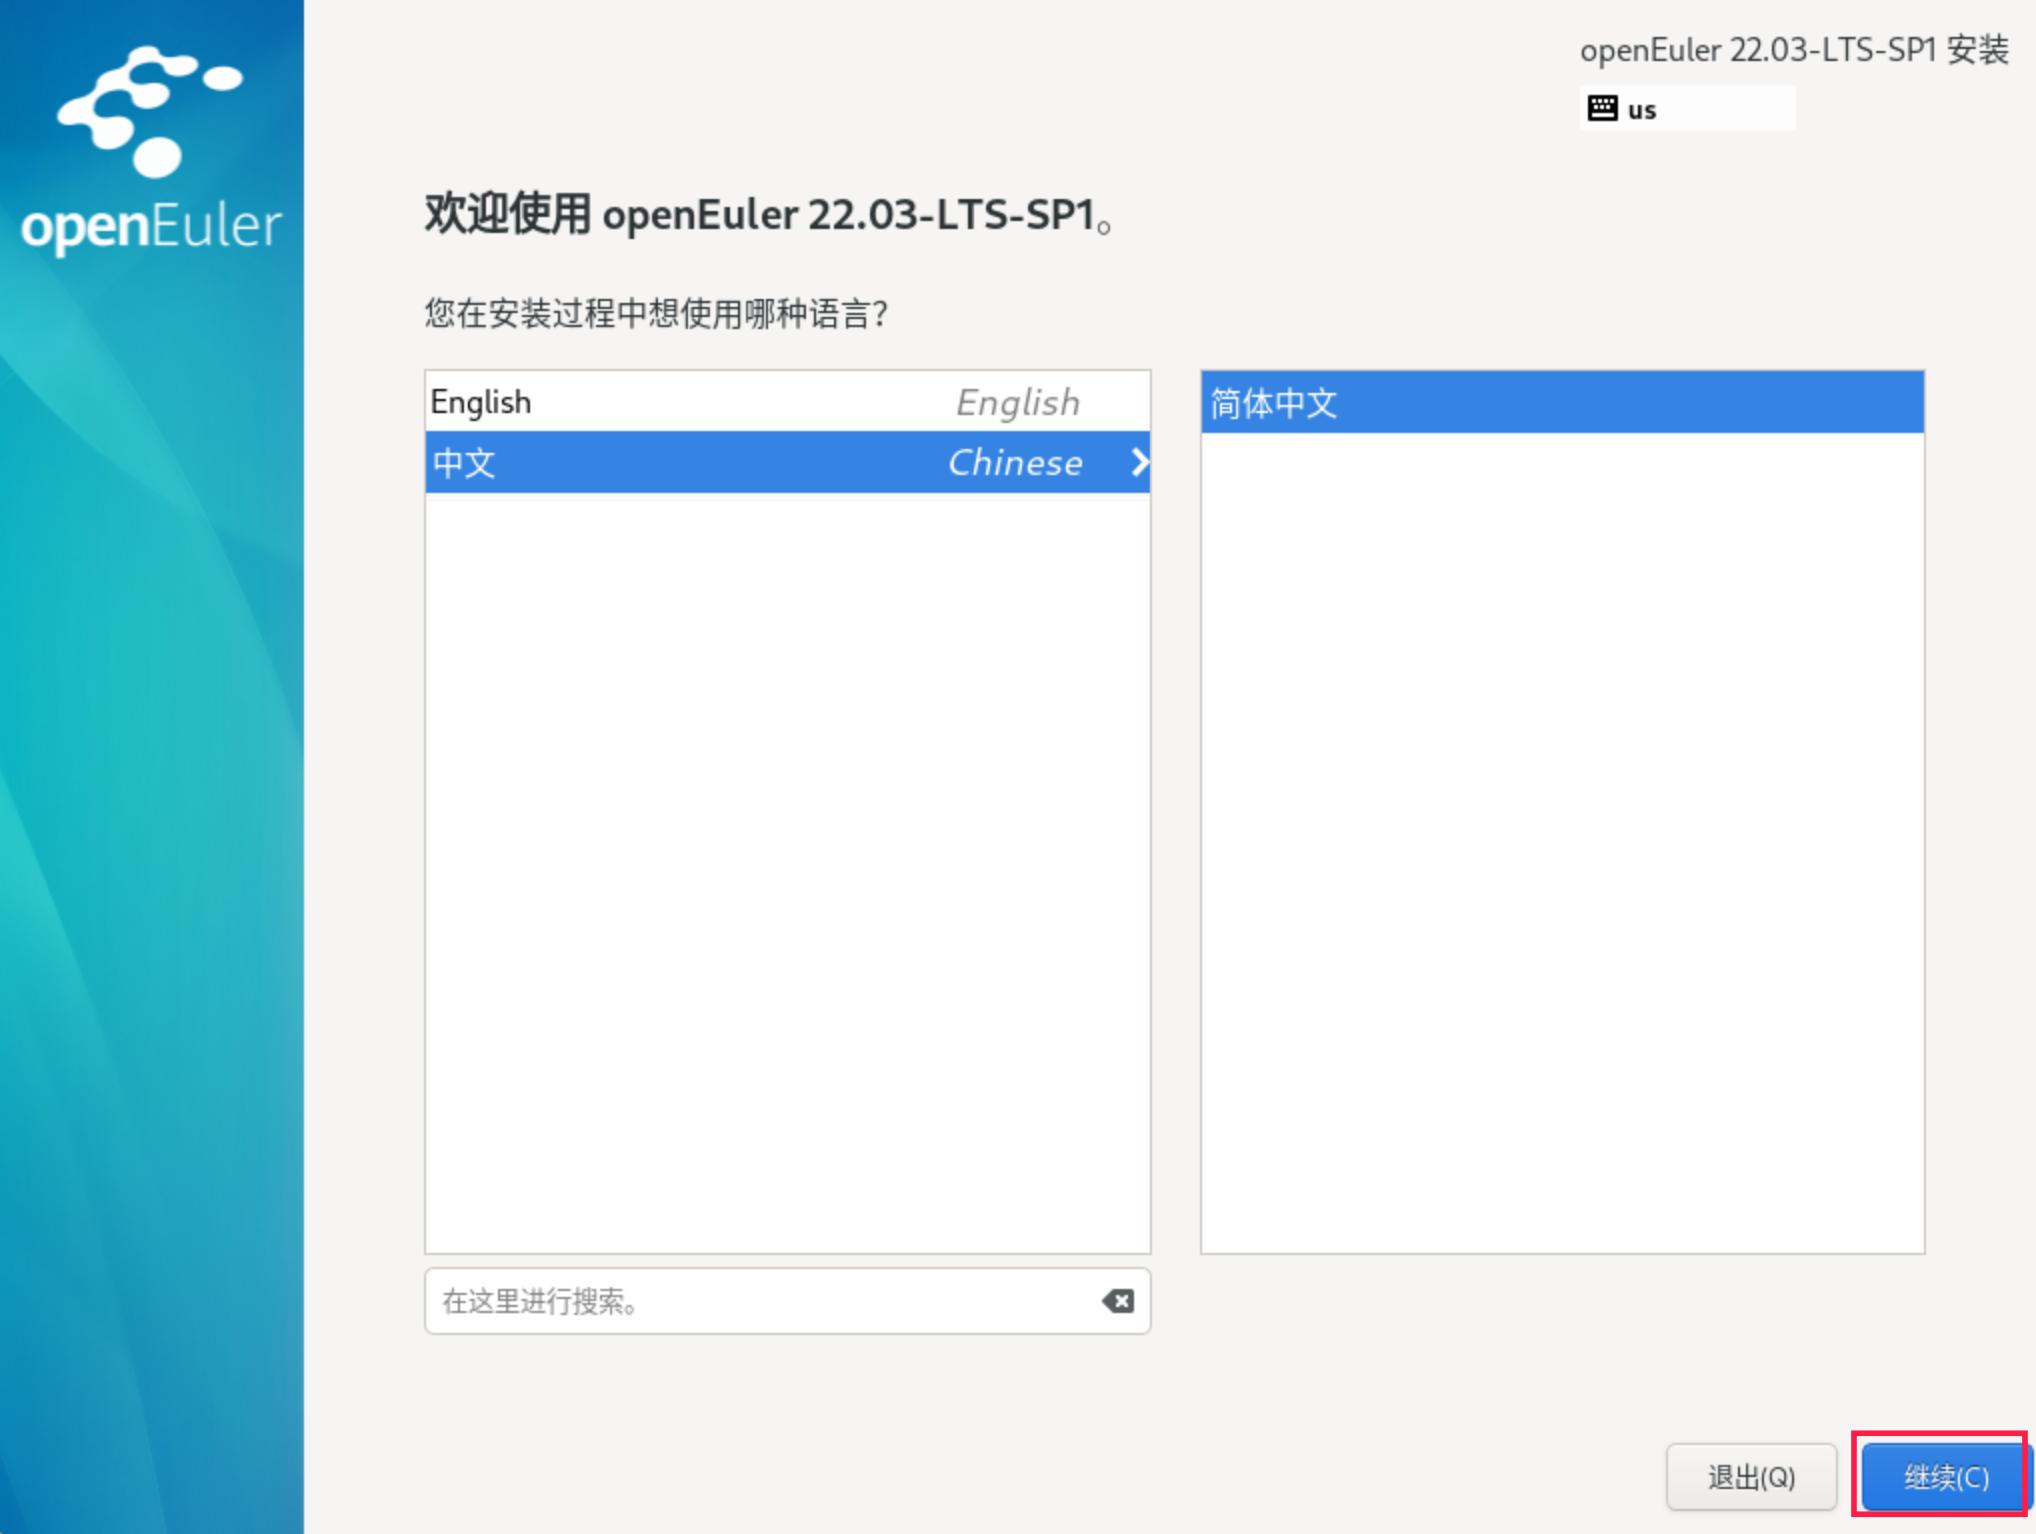Click the 欢迎使用 openEuler welcome heading
The image size is (2036, 1534).
click(x=767, y=214)
